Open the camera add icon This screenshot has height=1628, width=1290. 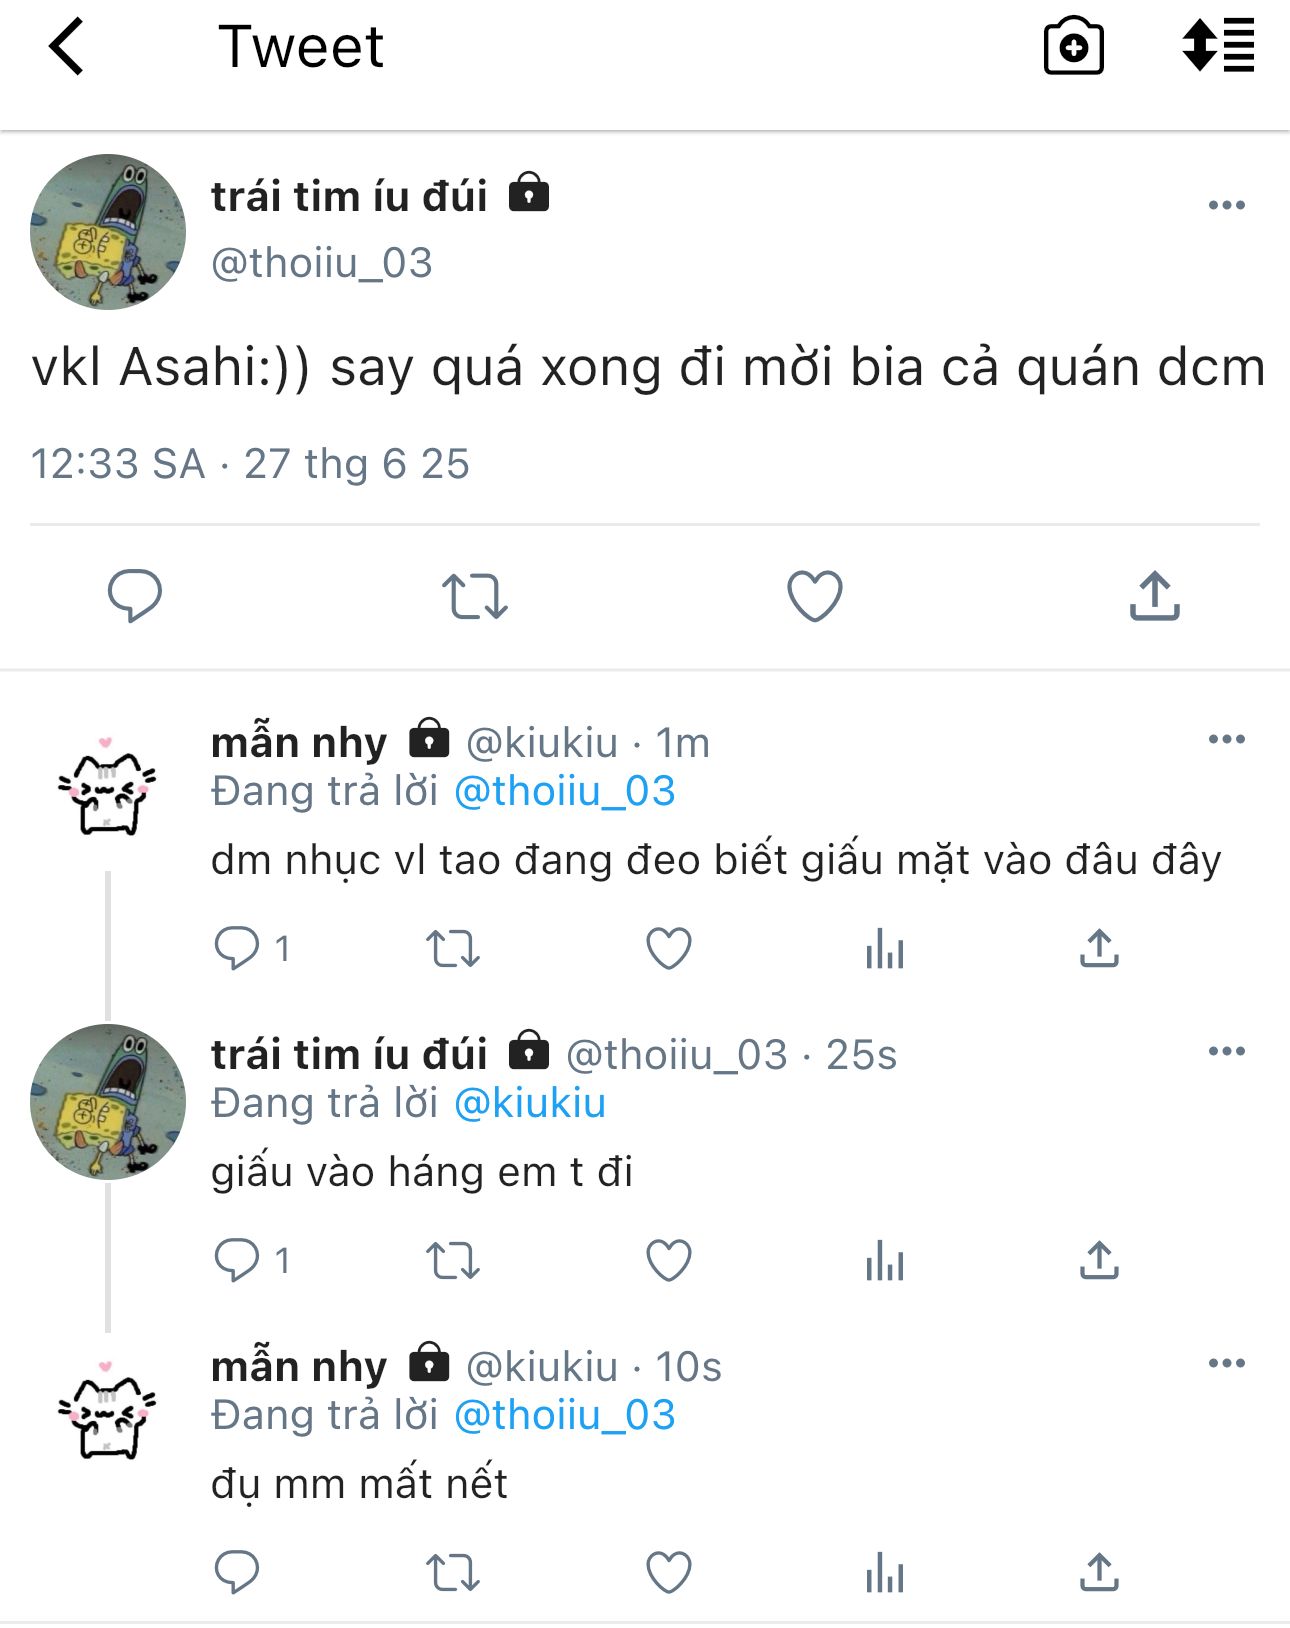point(1073,46)
